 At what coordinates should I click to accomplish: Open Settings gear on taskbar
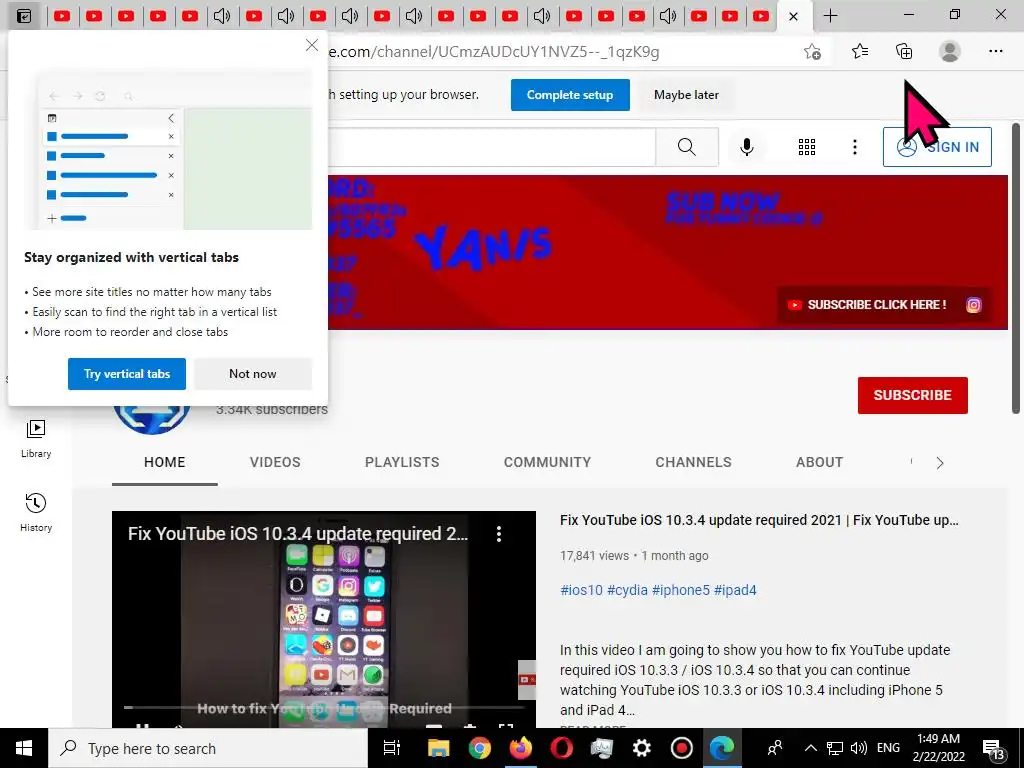(x=641, y=748)
